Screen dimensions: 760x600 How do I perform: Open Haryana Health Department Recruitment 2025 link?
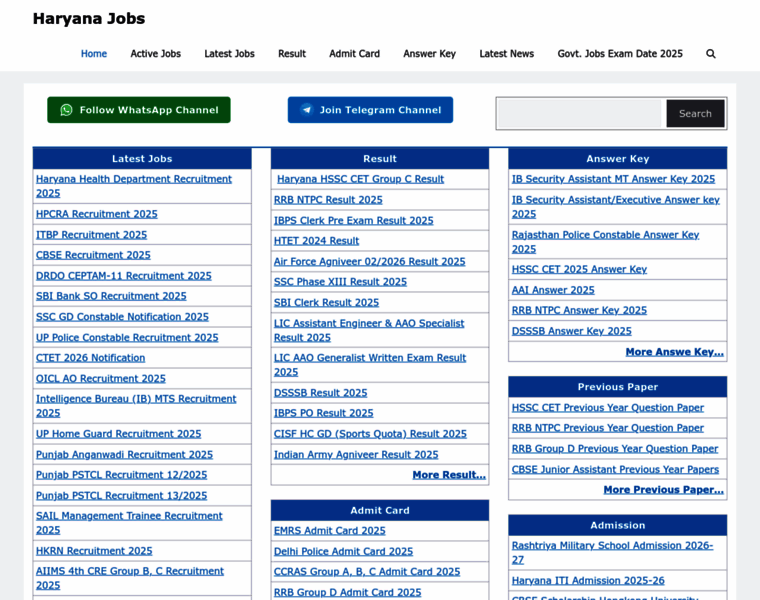134,186
